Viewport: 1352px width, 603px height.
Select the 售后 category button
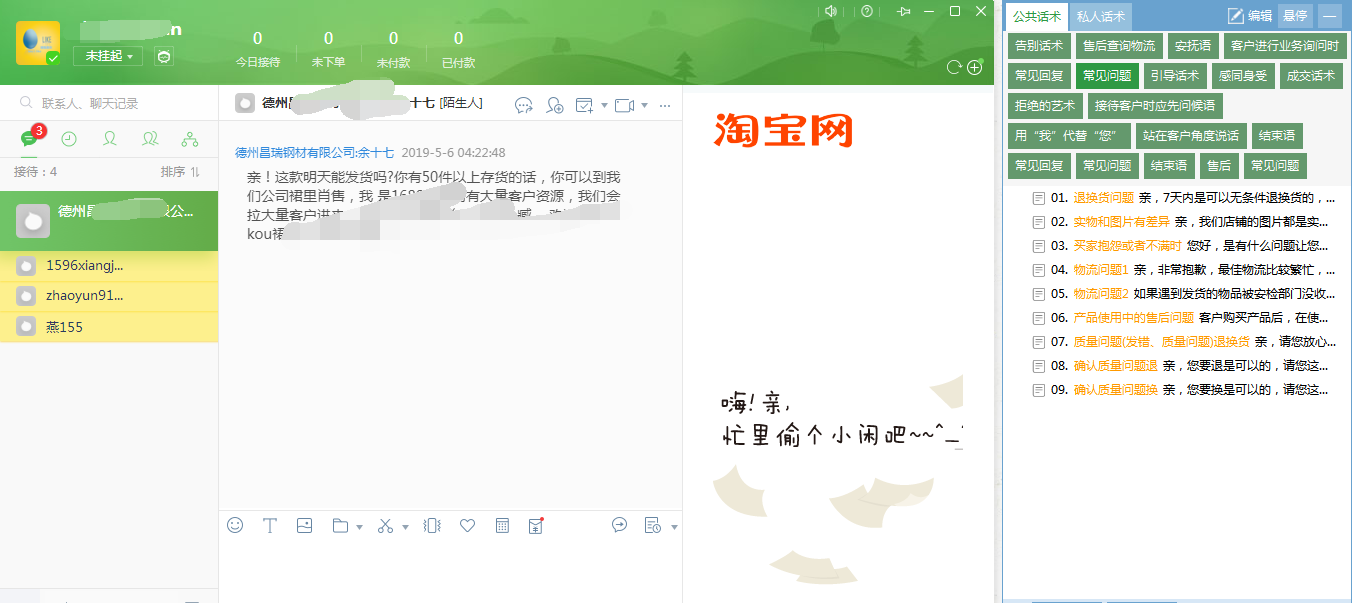click(1219, 166)
